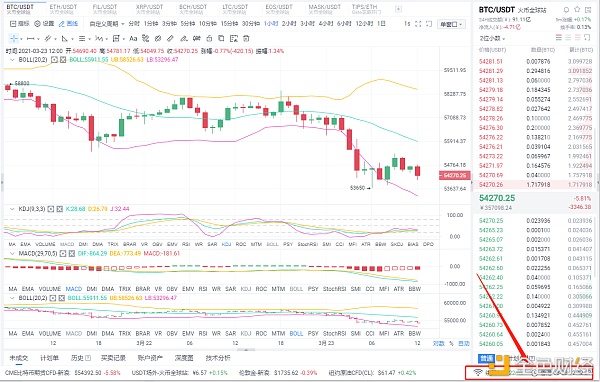The width and height of the screenshot is (600, 382).
Task: Click the lock drawings icon
Action: pos(209,38)
